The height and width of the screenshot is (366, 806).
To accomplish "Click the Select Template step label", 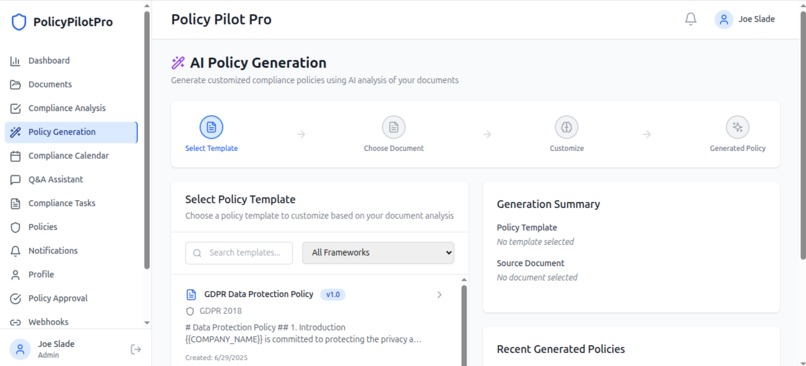I will click(x=211, y=149).
